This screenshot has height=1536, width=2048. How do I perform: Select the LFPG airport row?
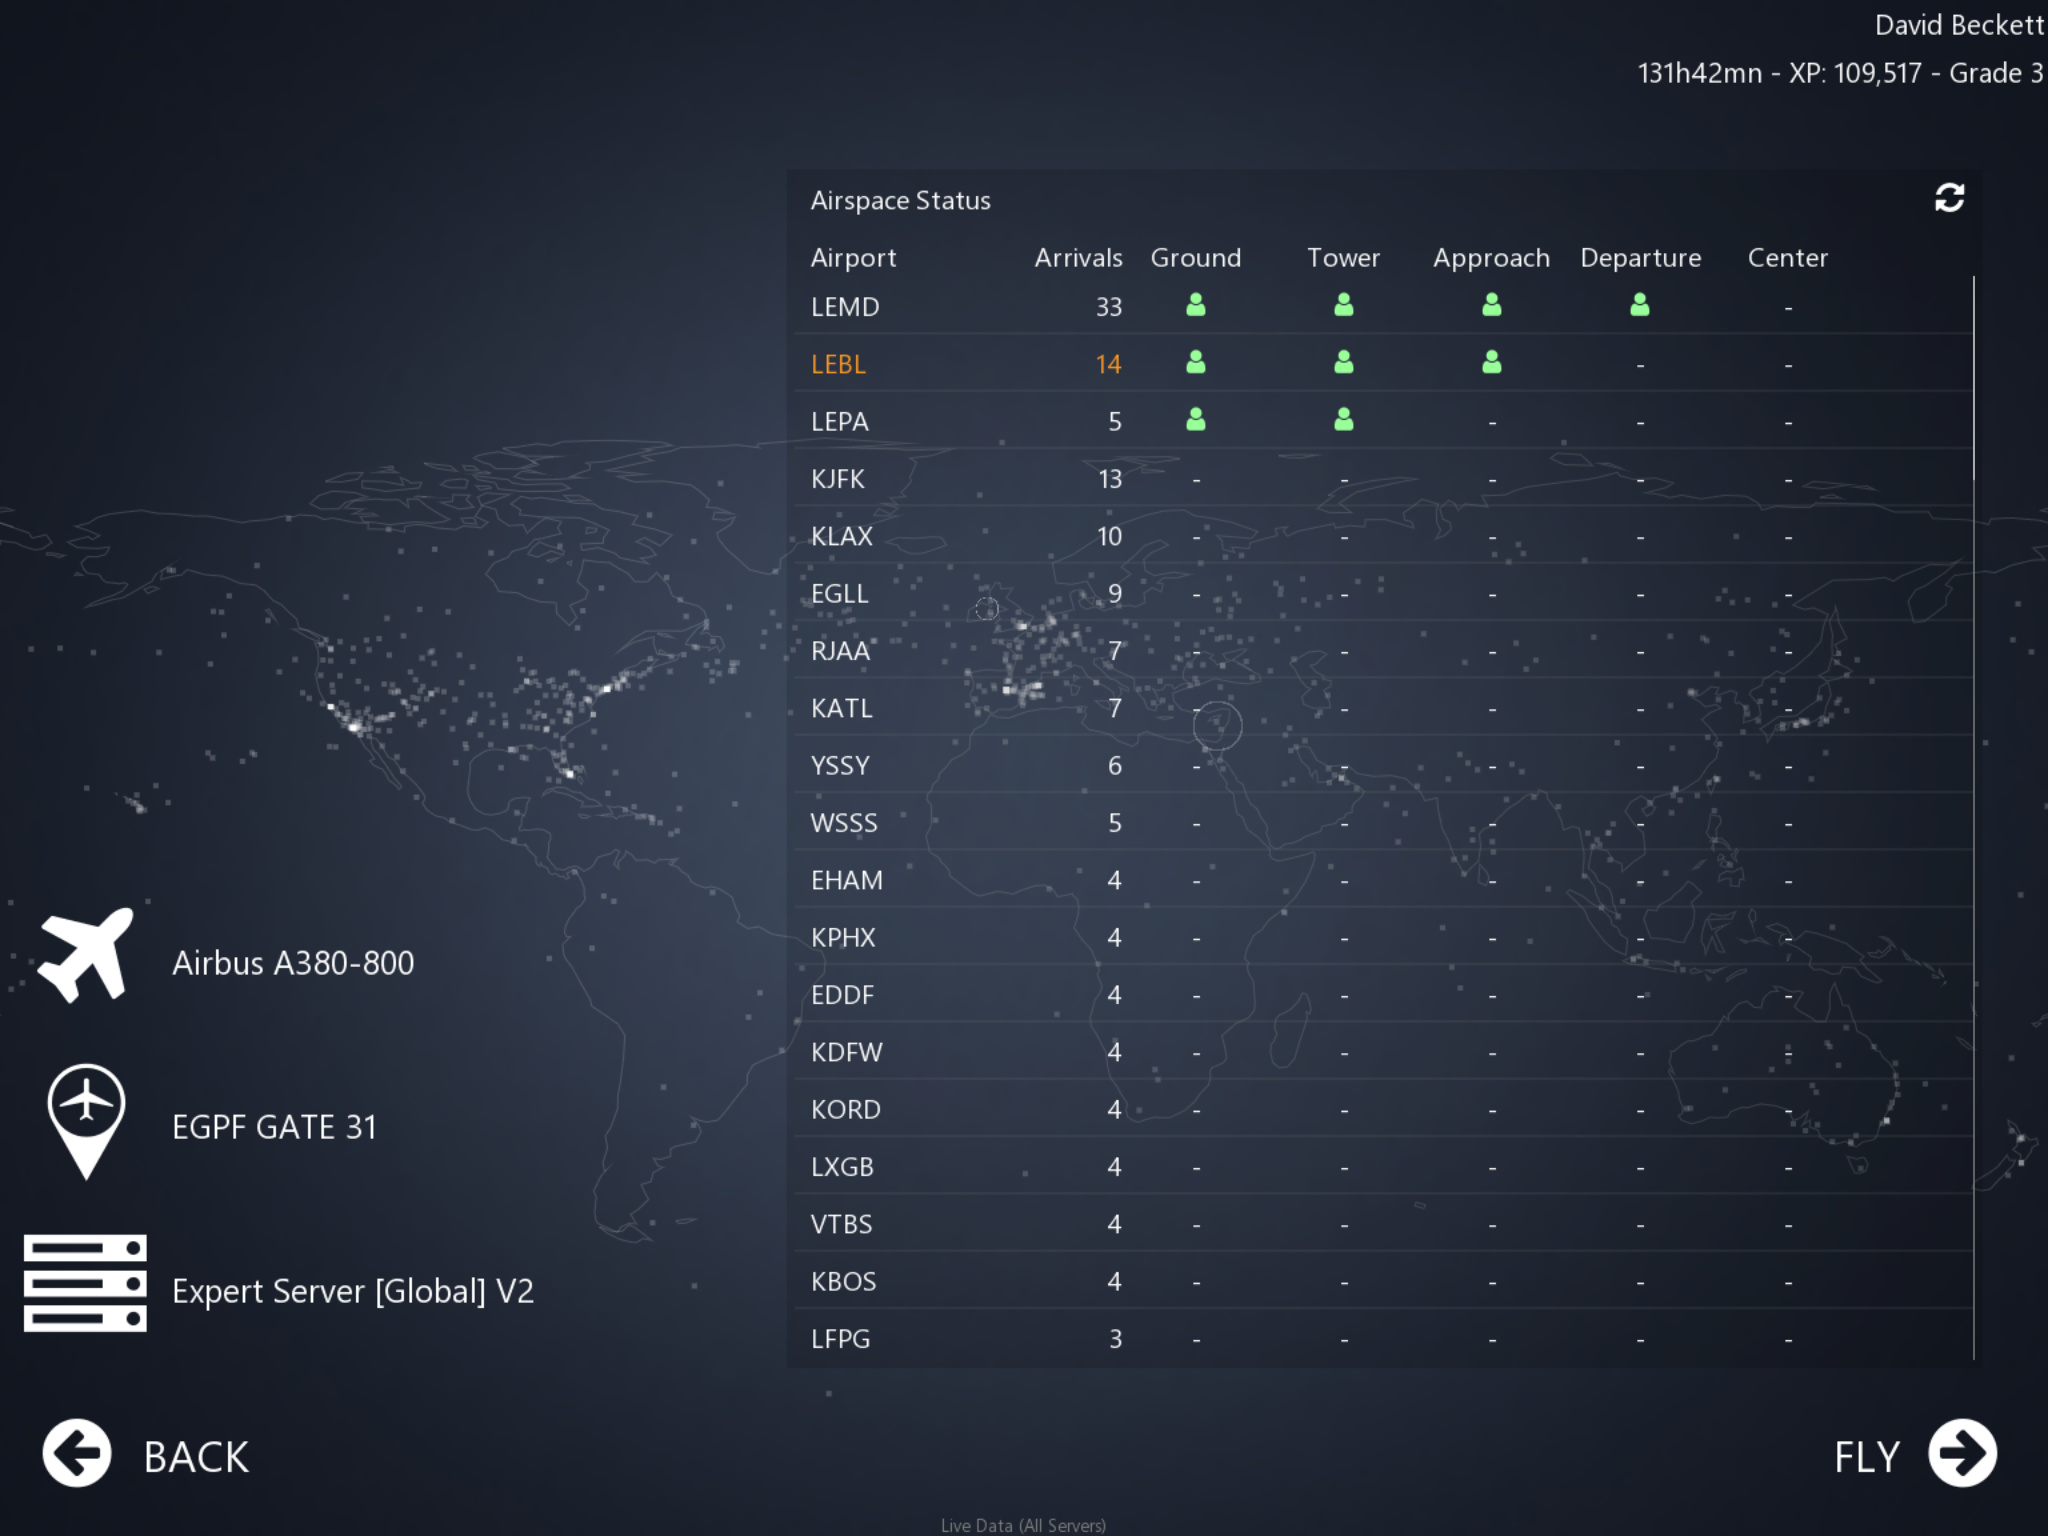pyautogui.click(x=840, y=1339)
